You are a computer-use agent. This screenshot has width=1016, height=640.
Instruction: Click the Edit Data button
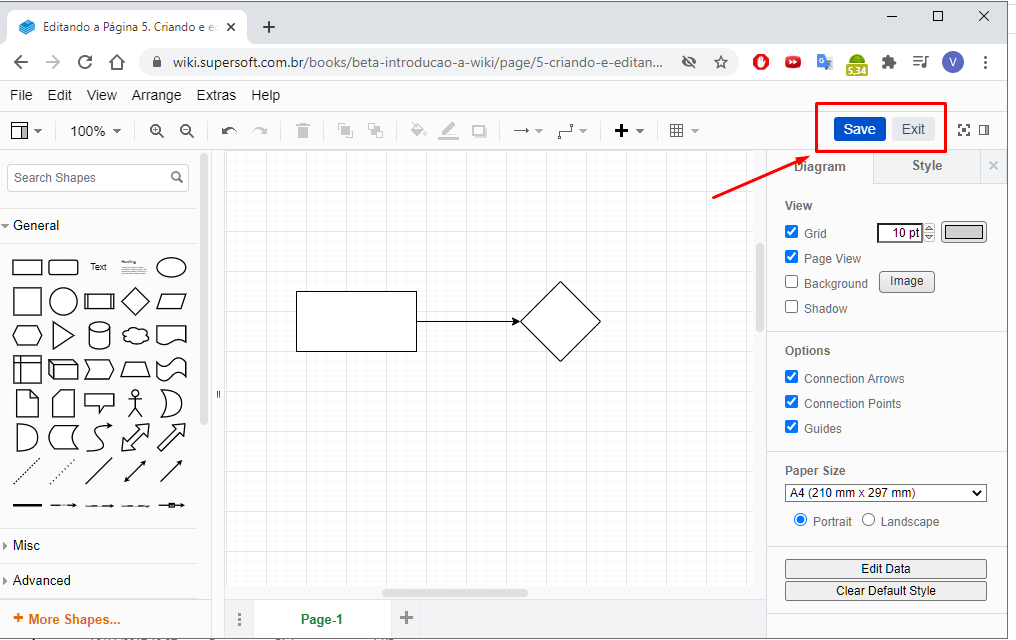(x=885, y=568)
